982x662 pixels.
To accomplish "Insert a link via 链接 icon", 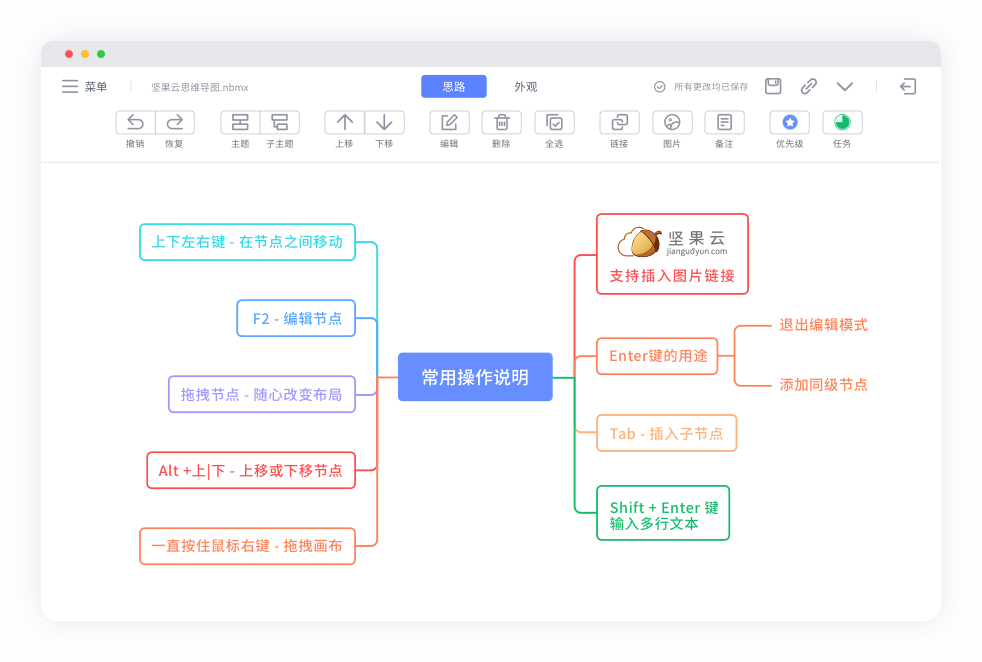I will point(619,122).
